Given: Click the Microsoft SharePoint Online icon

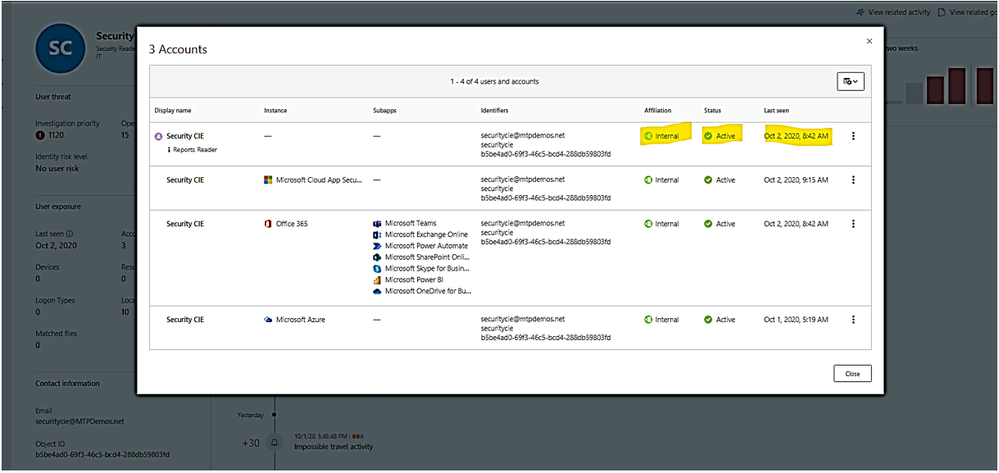Looking at the screenshot, I should click(x=377, y=257).
